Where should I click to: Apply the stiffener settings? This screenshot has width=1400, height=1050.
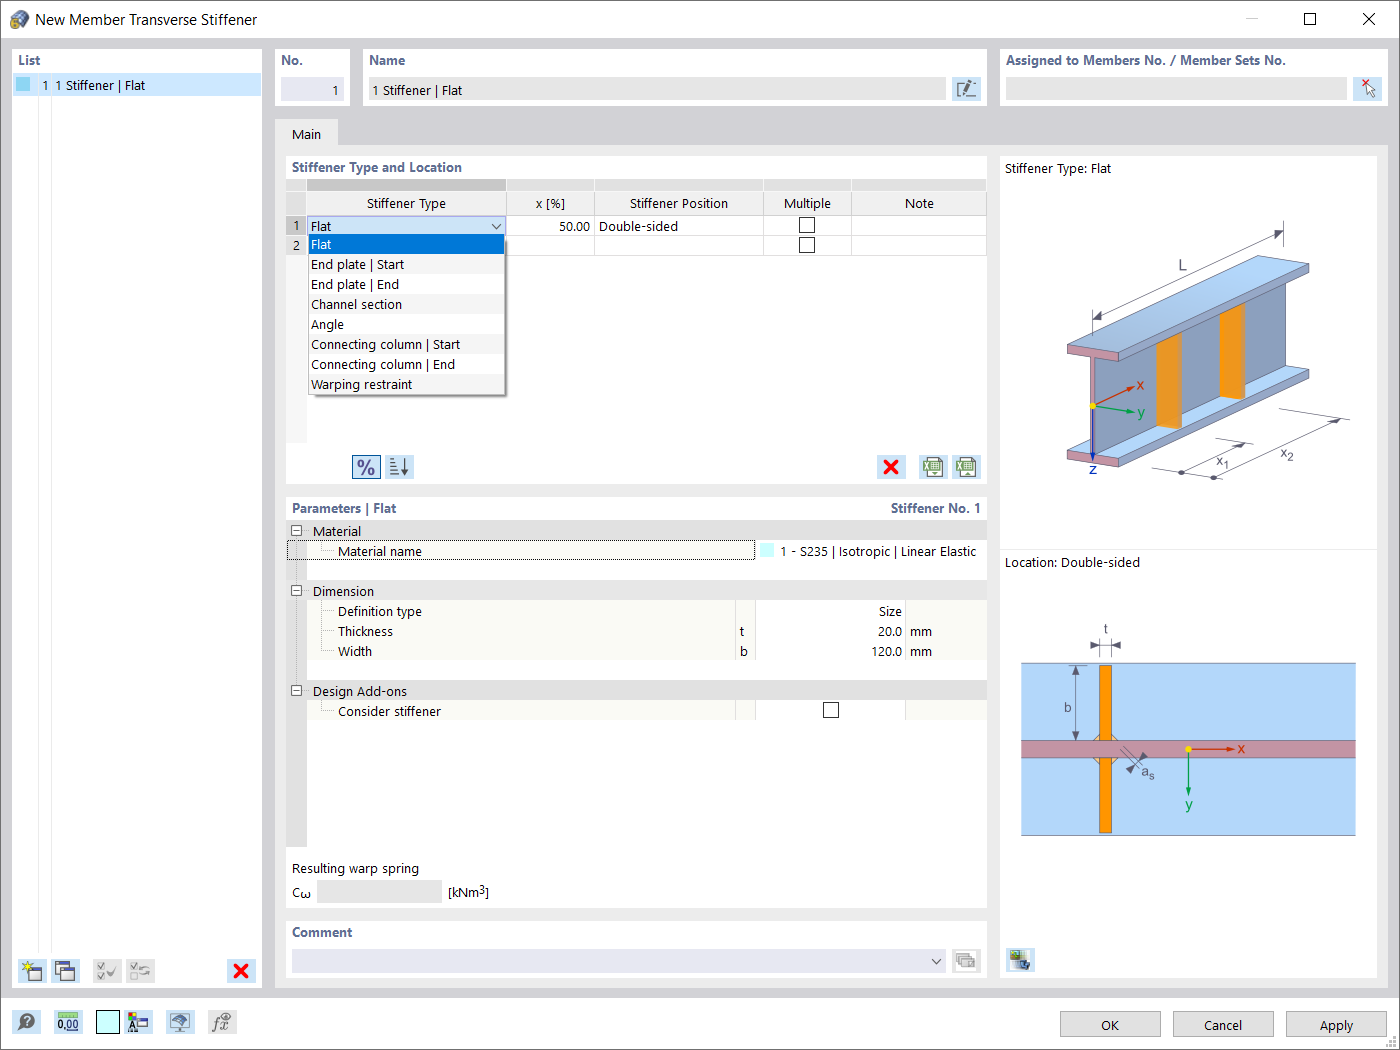coord(1335,1024)
